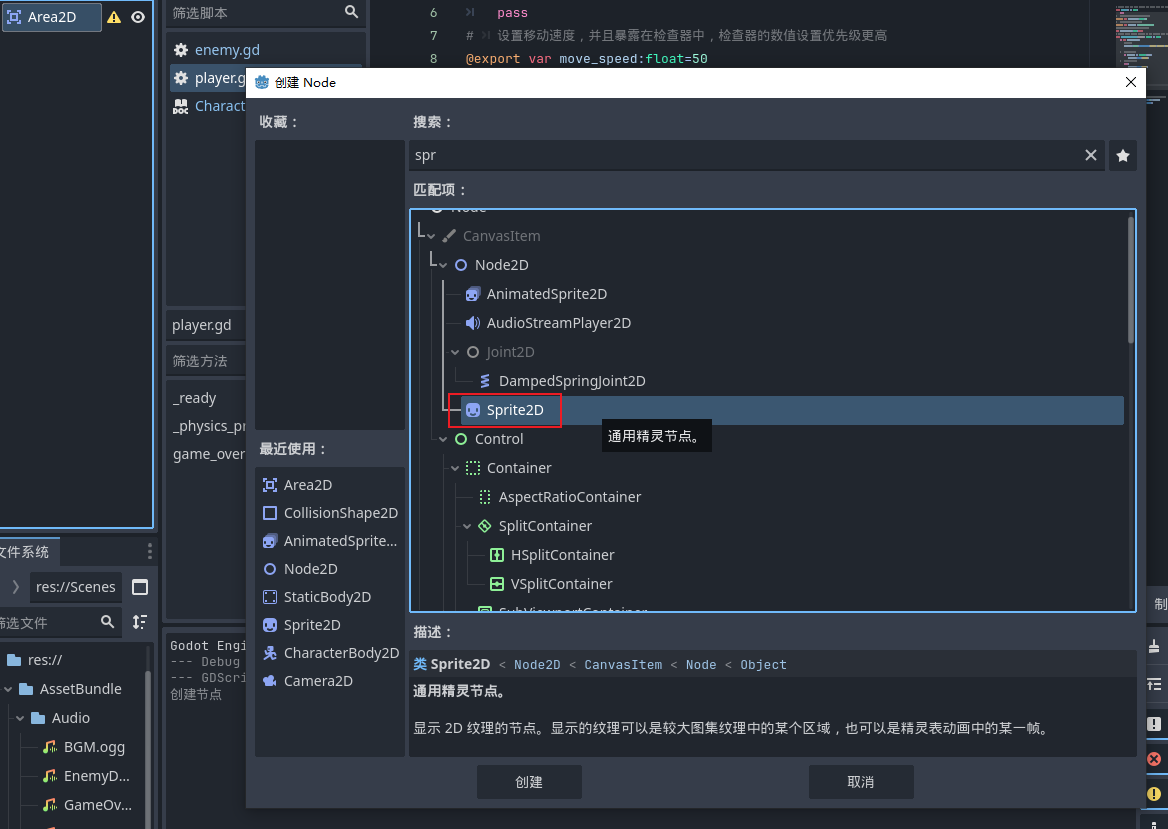Click the HSplitContainer icon

[497, 555]
